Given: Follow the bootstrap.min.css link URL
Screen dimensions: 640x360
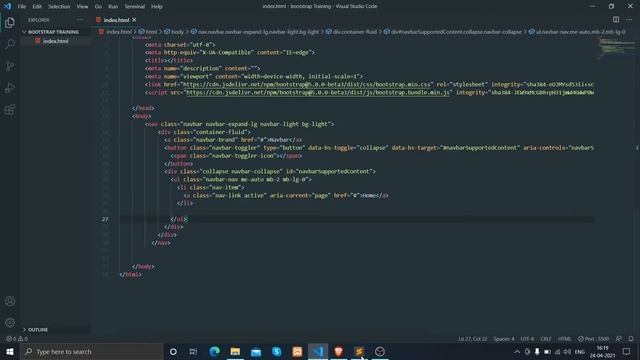Looking at the screenshot, I should tap(307, 84).
